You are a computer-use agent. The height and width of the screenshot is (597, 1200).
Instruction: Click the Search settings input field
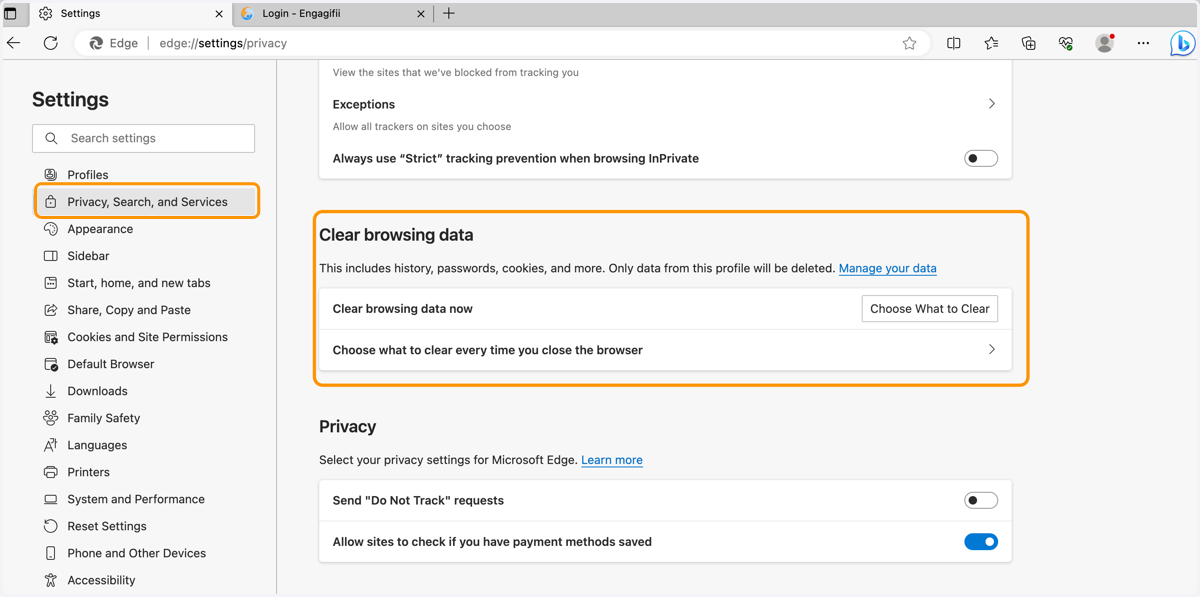tap(144, 138)
